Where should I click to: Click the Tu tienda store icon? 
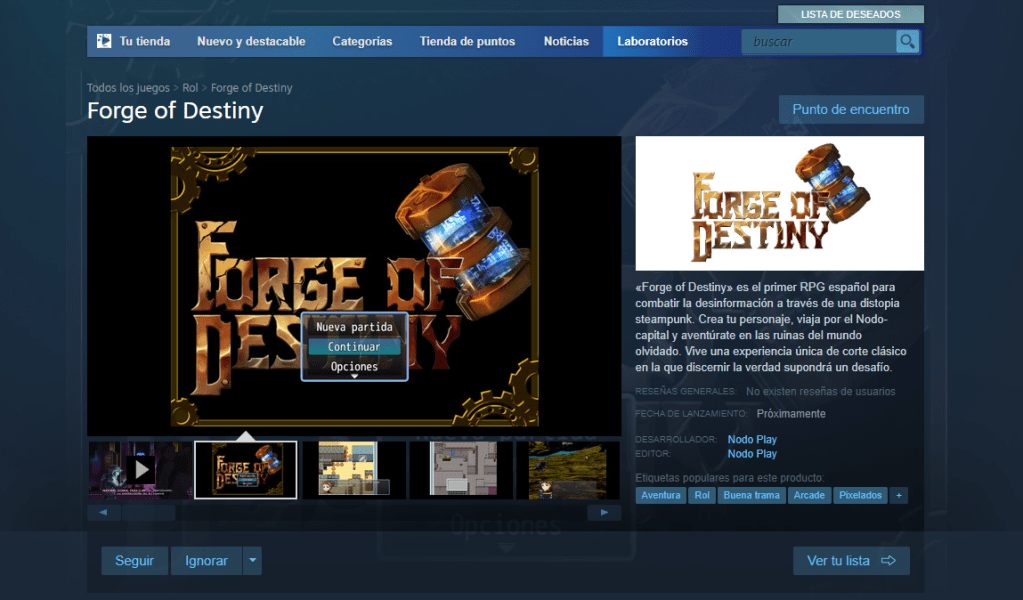point(104,41)
